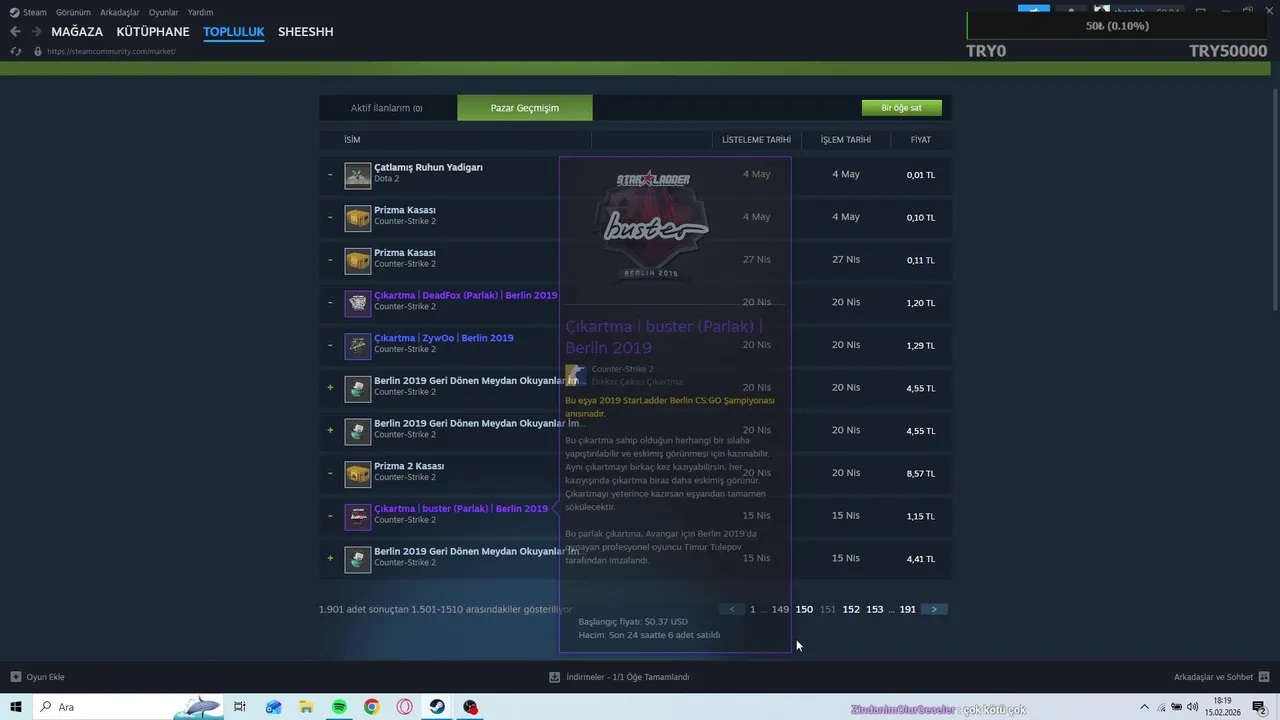Click the padlock icon beside the URL
1280x720 pixels.
pyautogui.click(x=38, y=51)
